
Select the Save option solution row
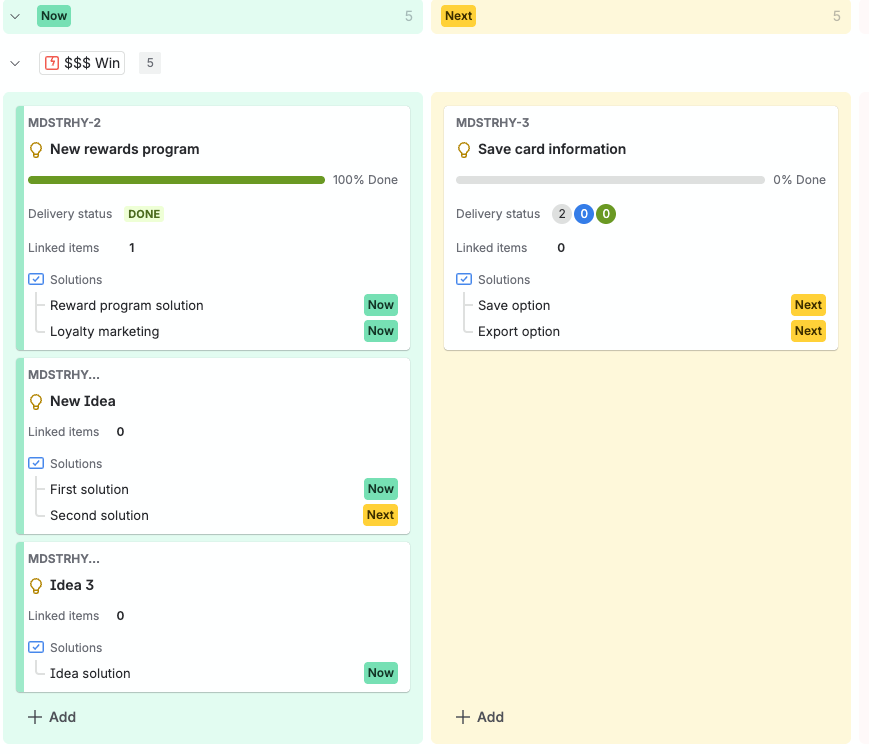[x=641, y=305]
